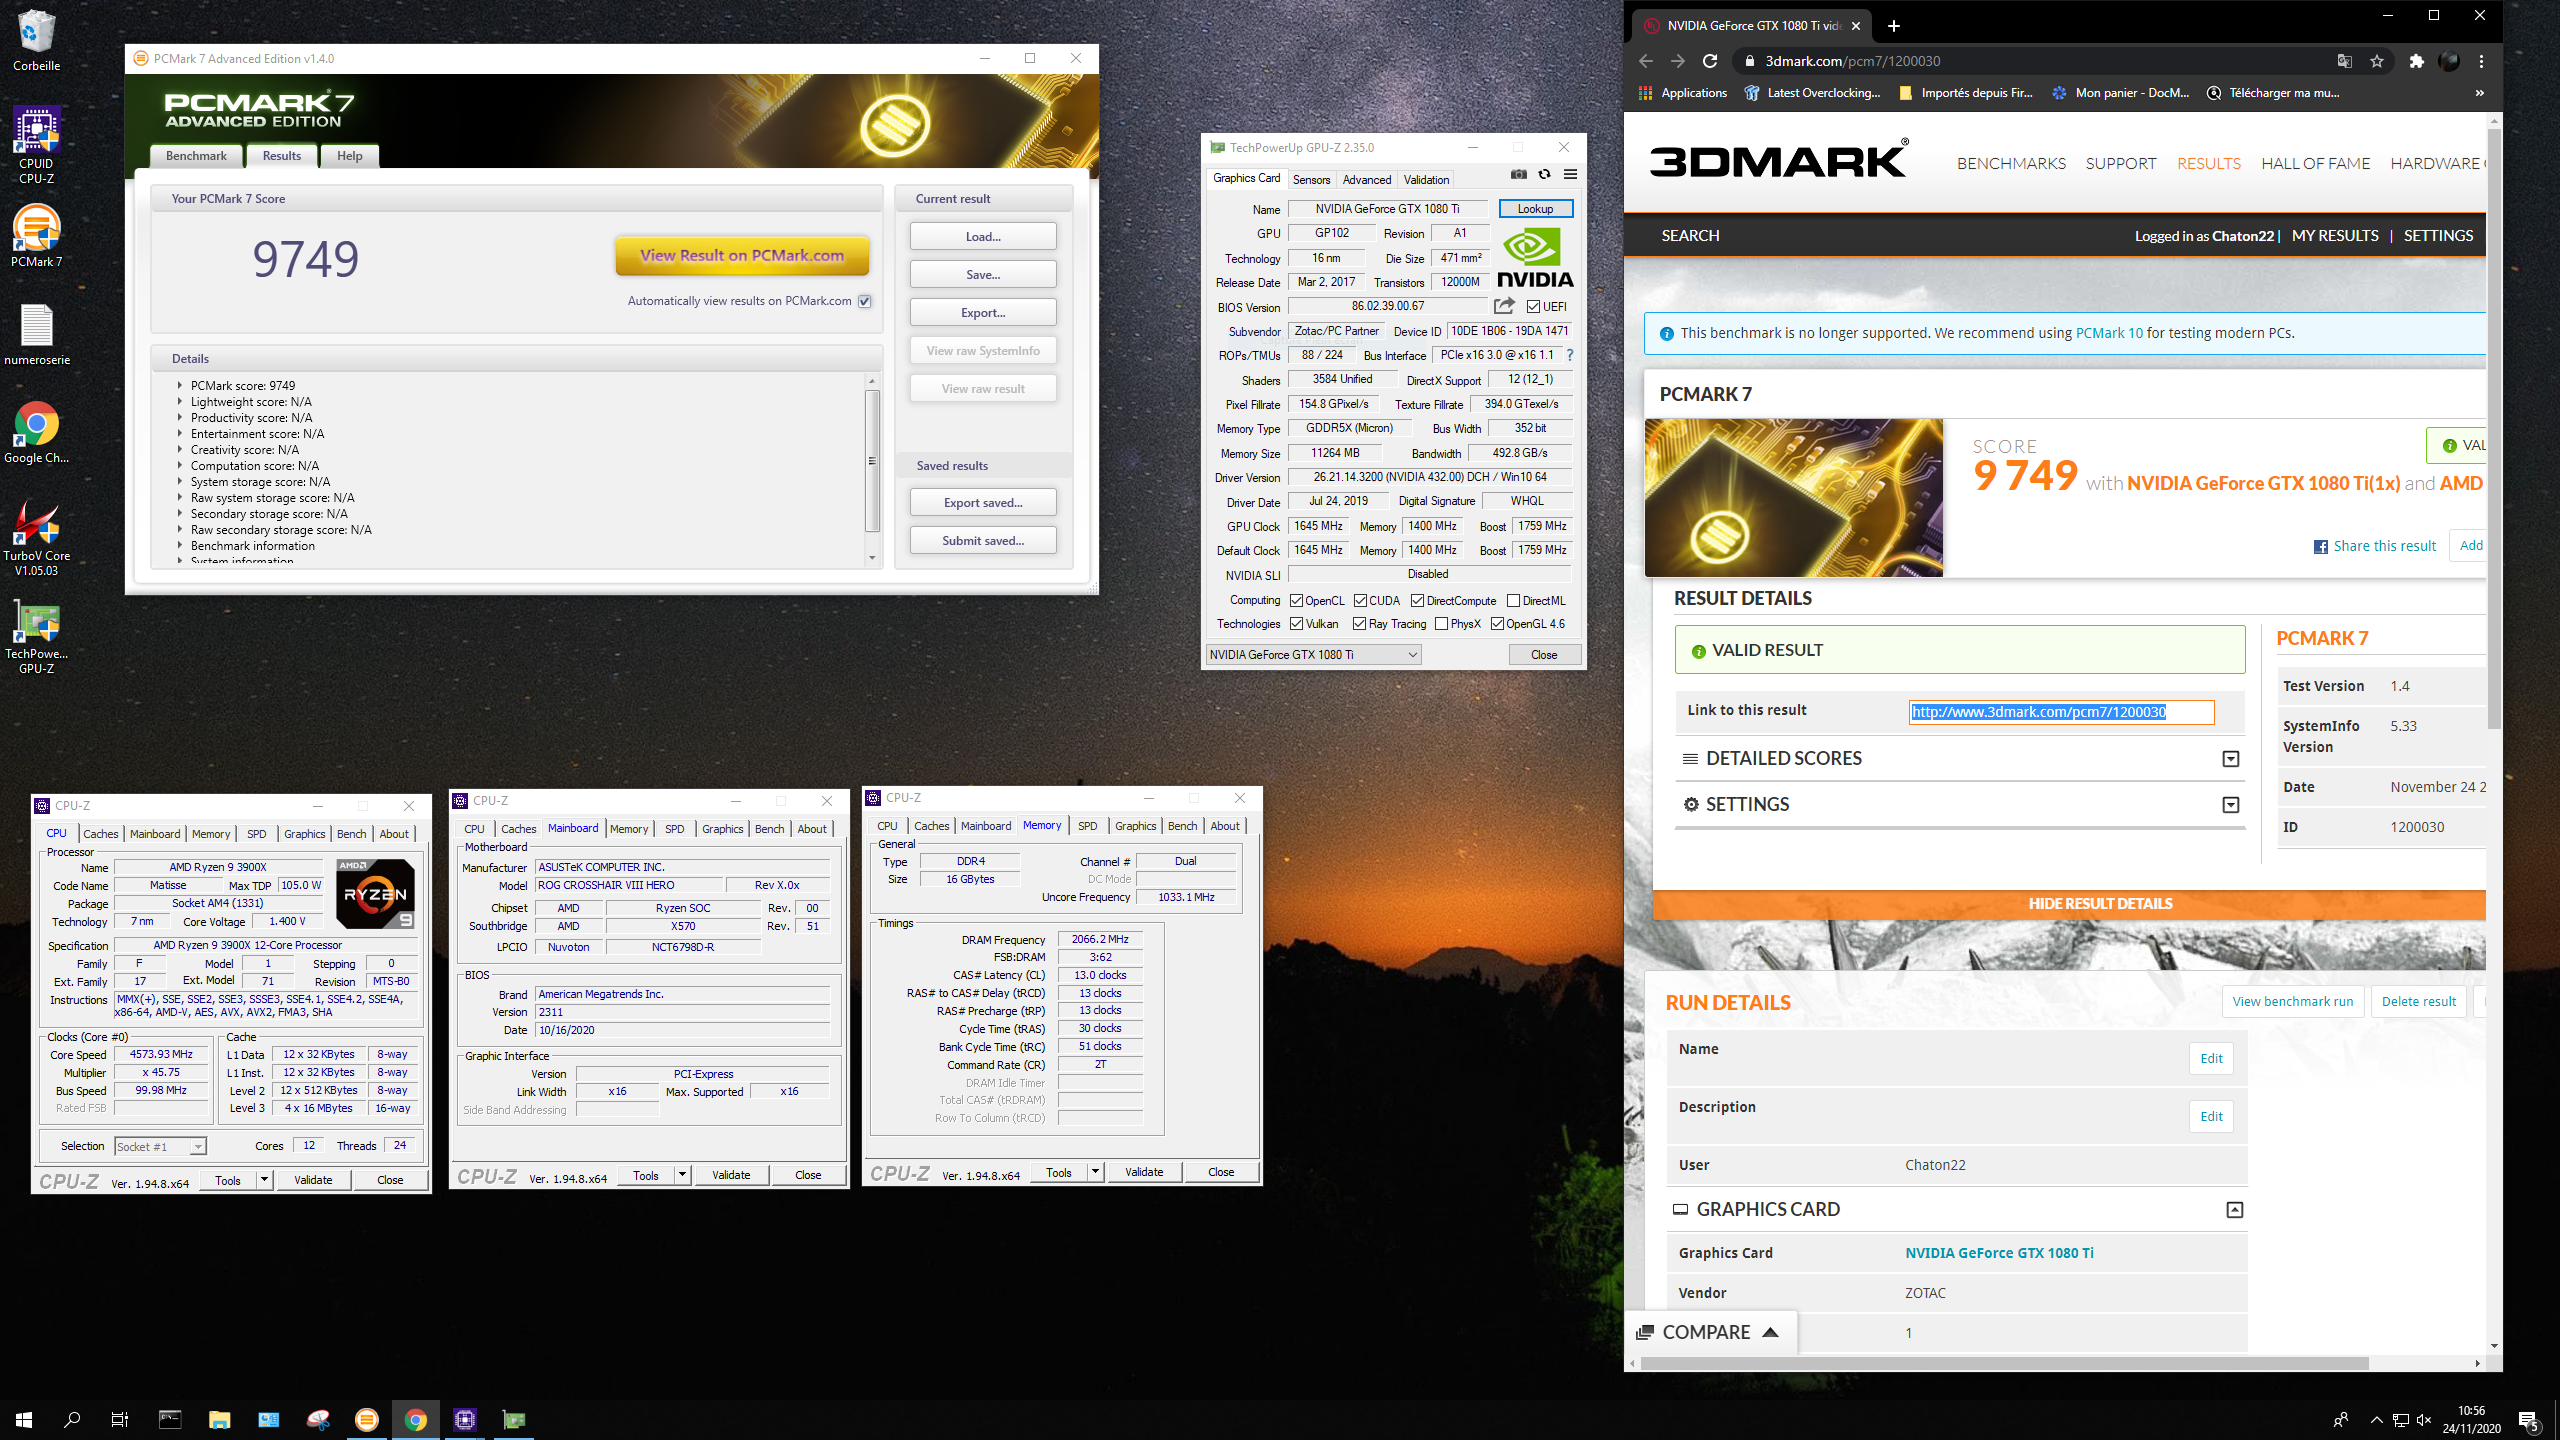Click the browser page vertical scrollbar
2560x1440 pixels.
2494,428
